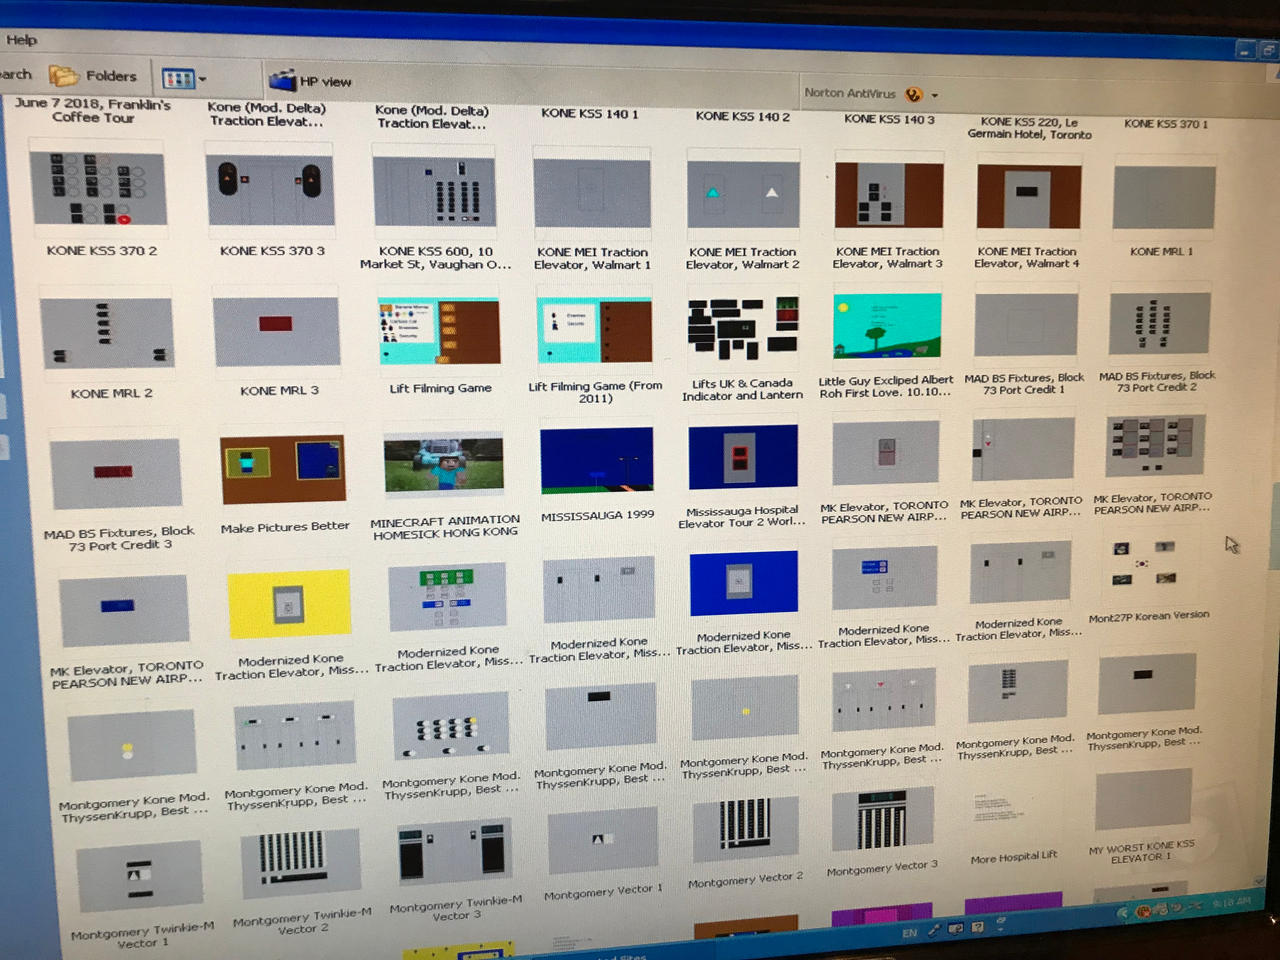Select the MISSISSAUGA 1999 thumbnail
Viewport: 1280px width, 960px height.
(x=597, y=461)
